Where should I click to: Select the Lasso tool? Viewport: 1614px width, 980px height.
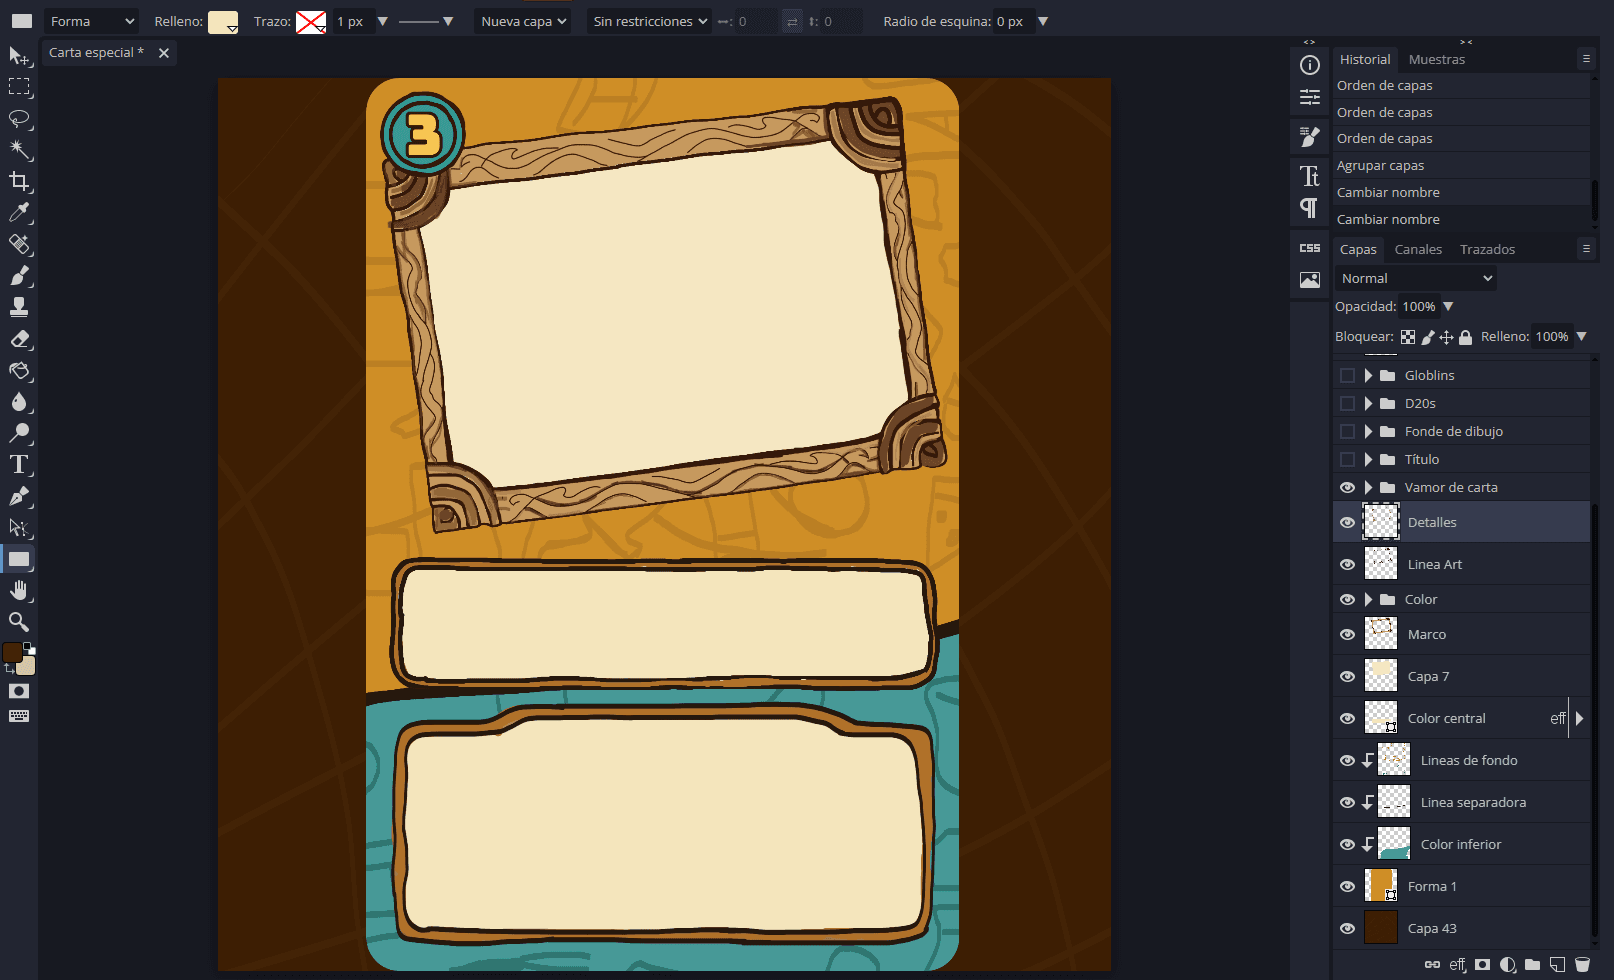coord(19,118)
